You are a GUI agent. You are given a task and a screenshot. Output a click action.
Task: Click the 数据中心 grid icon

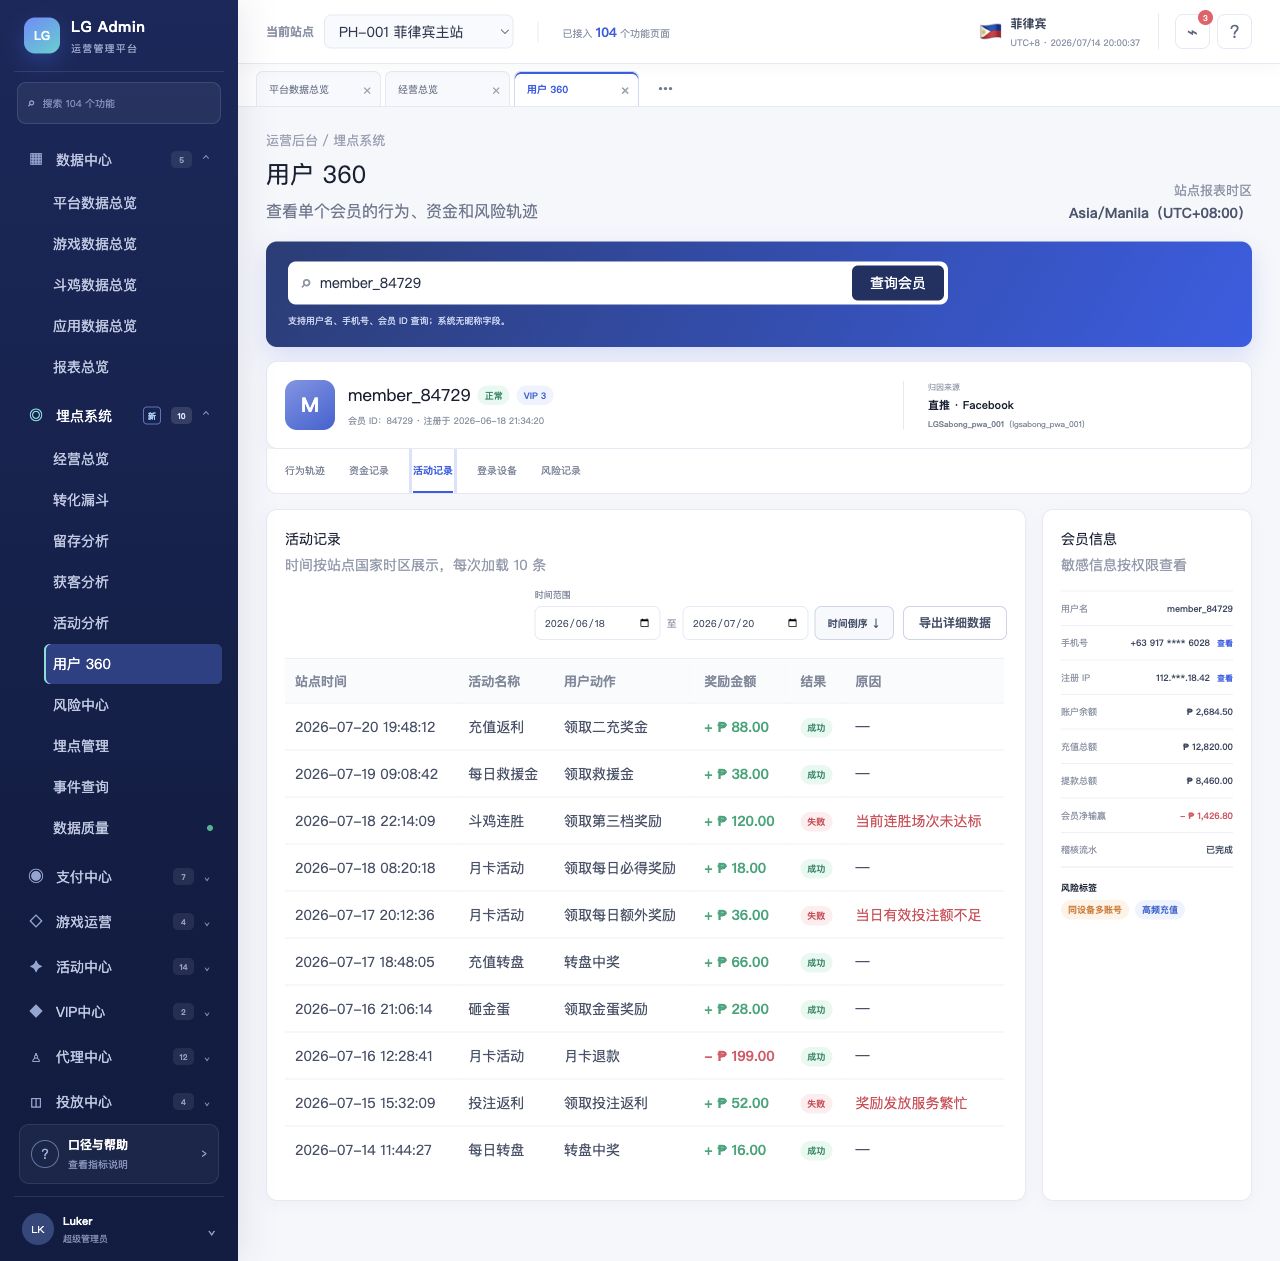tap(36, 159)
